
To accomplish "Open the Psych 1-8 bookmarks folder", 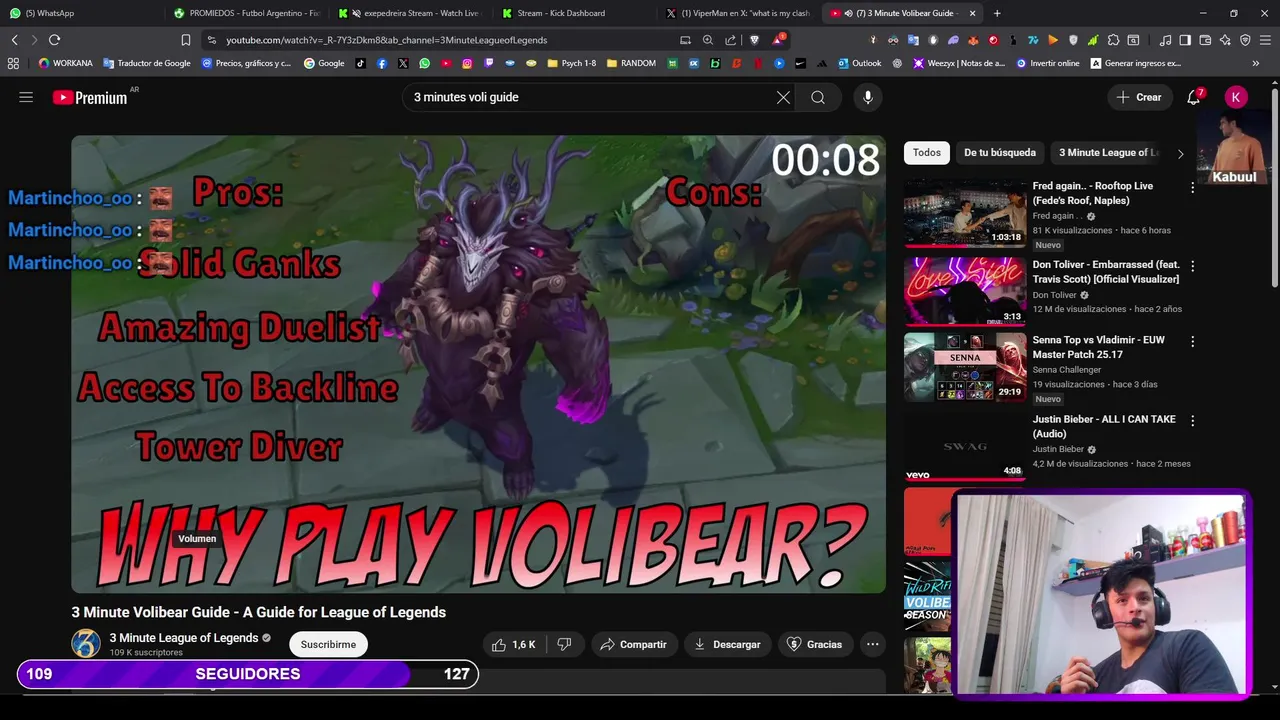I will (x=572, y=63).
